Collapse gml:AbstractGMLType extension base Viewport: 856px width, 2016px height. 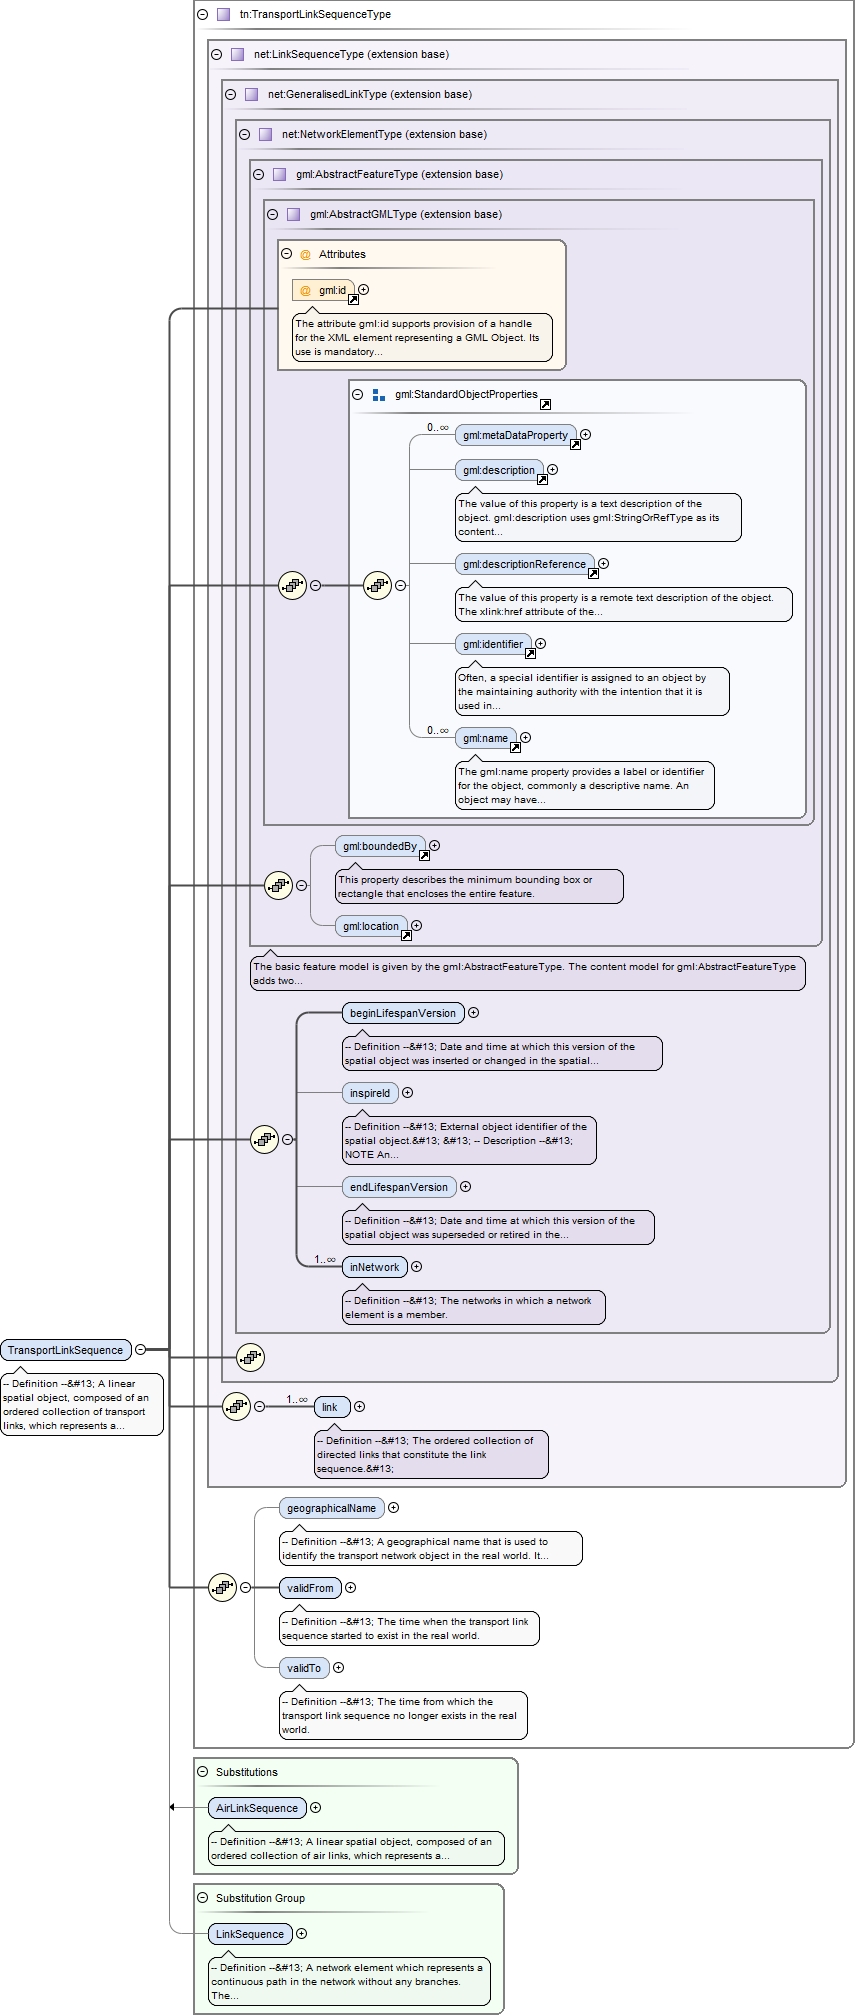272,215
